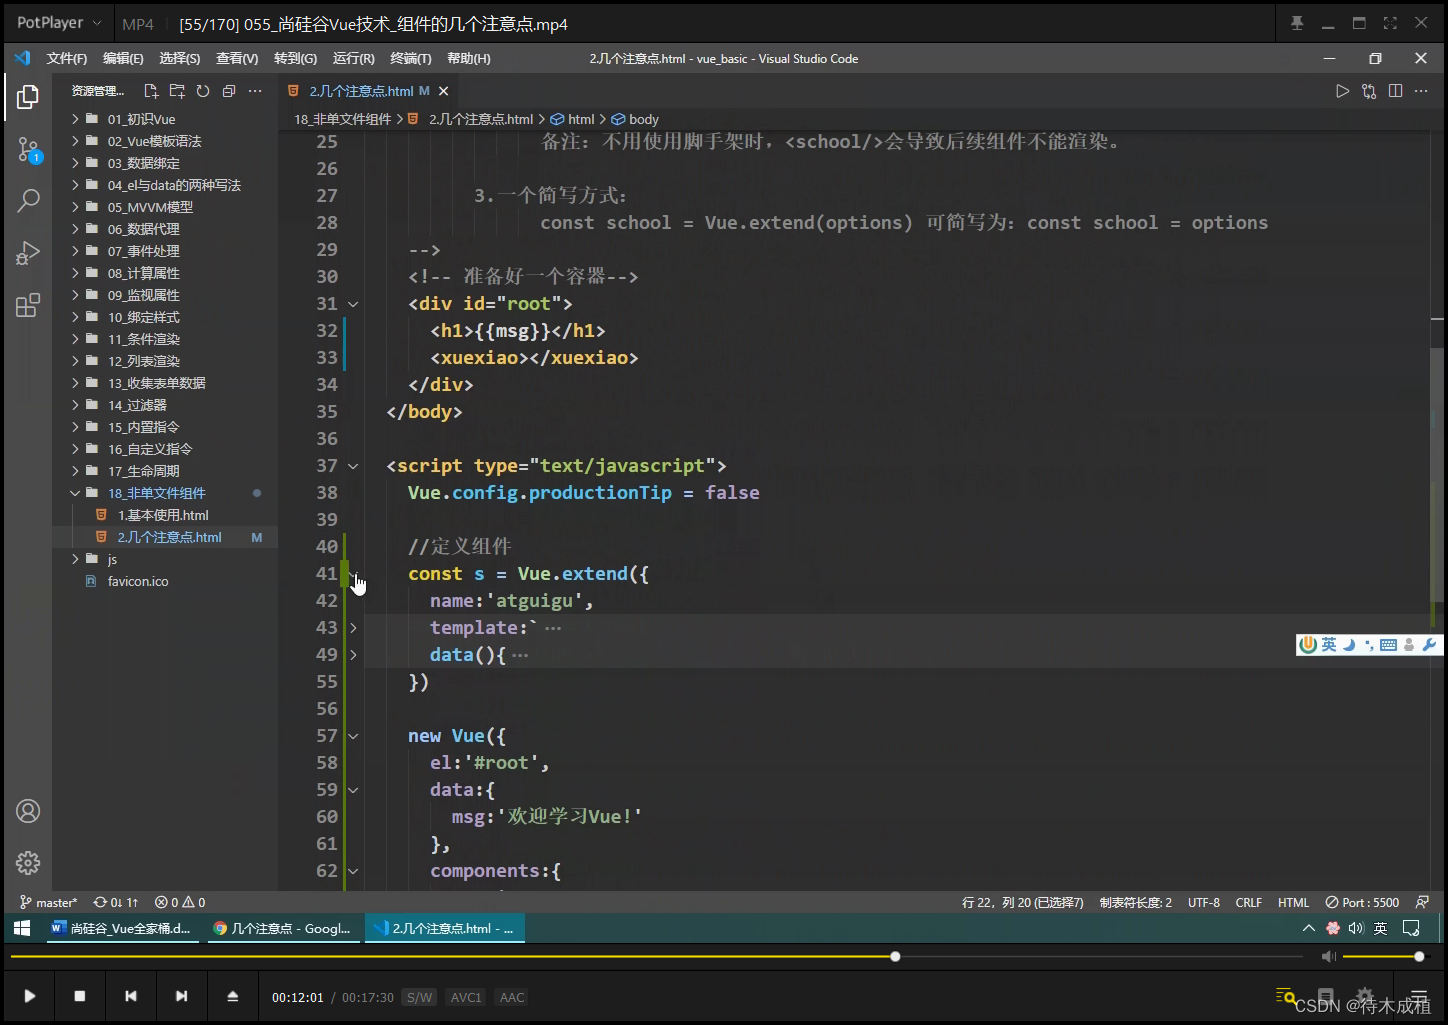Open Windows Start menu in video
This screenshot has height=1025, width=1448.
click(x=22, y=929)
